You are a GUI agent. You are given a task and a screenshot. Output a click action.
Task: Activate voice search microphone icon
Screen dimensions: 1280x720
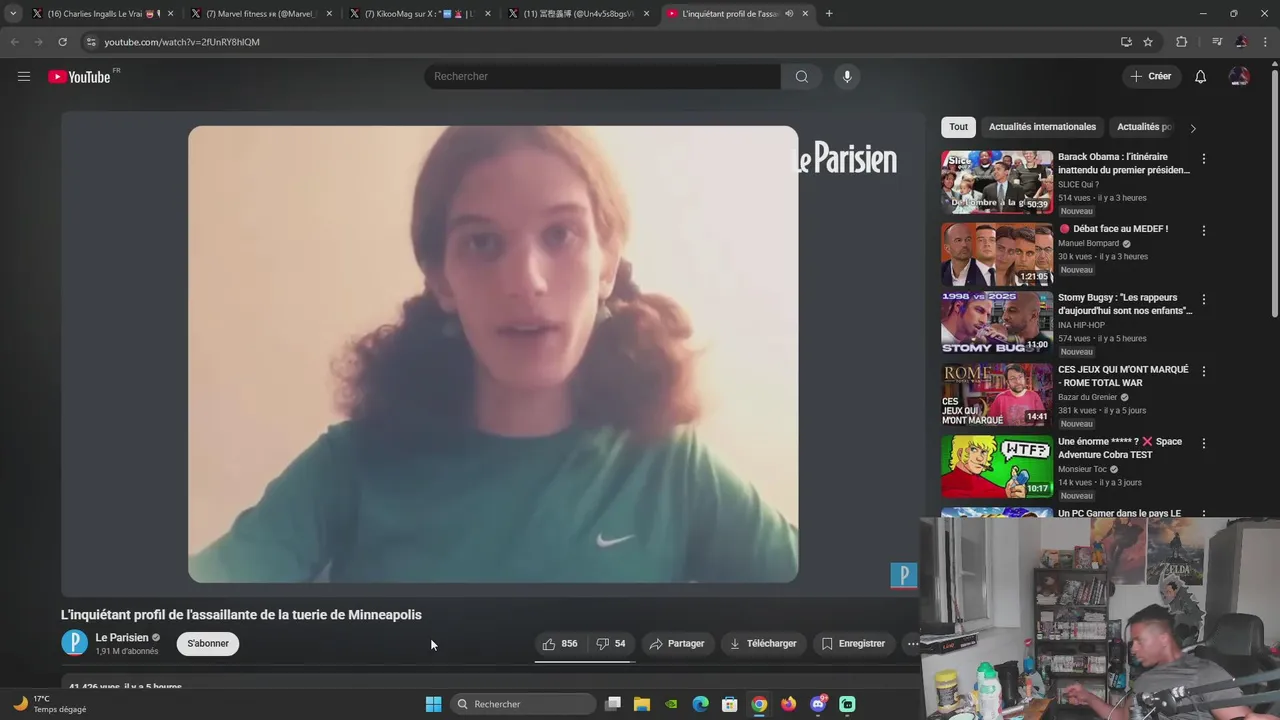pyautogui.click(x=847, y=76)
